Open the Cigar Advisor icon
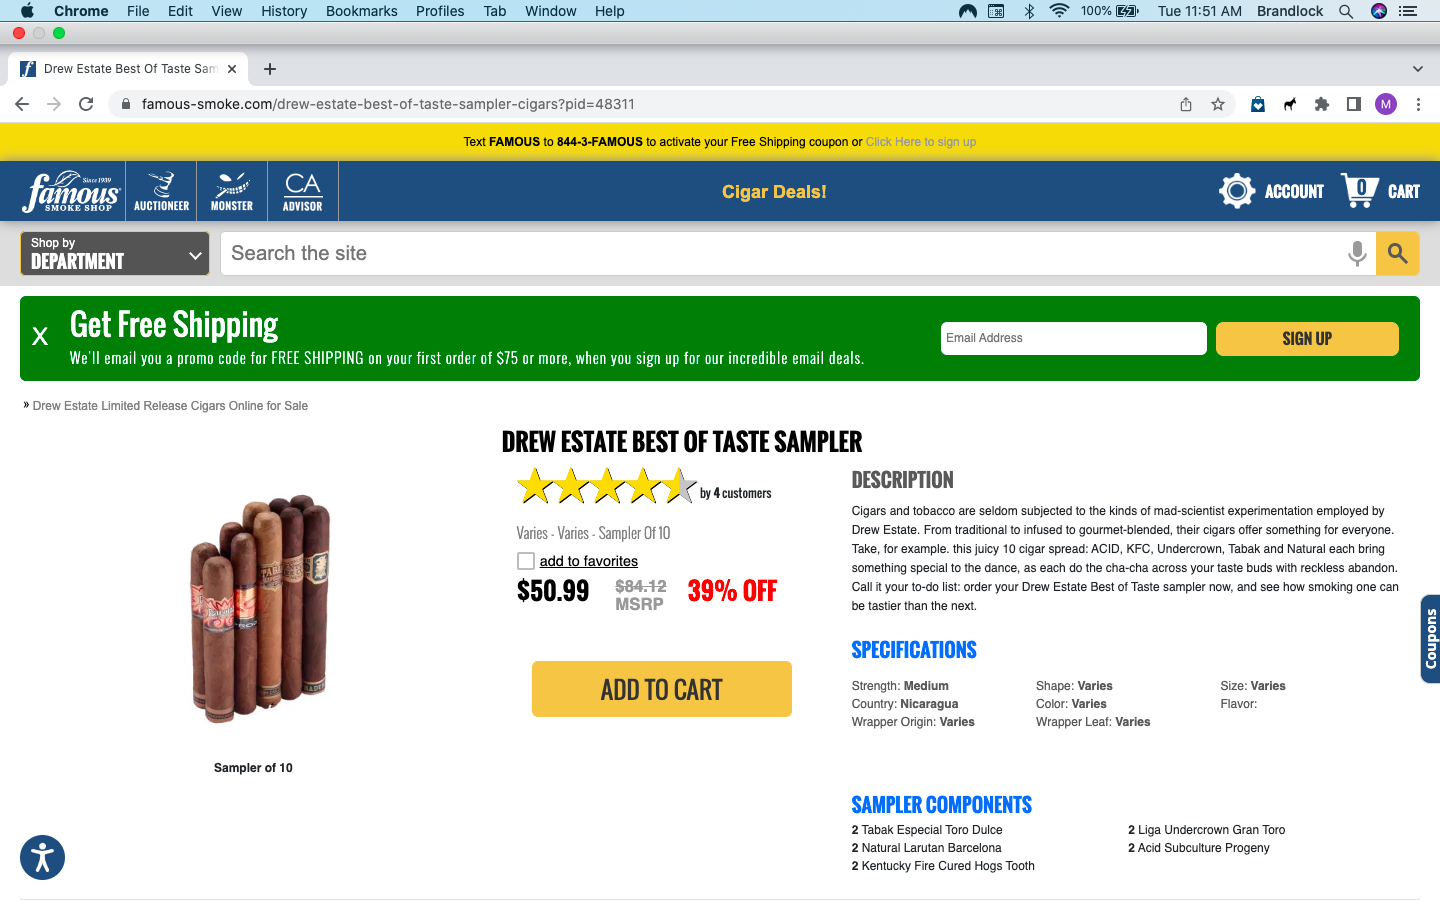Screen dimensions: 1440x900 (303, 191)
